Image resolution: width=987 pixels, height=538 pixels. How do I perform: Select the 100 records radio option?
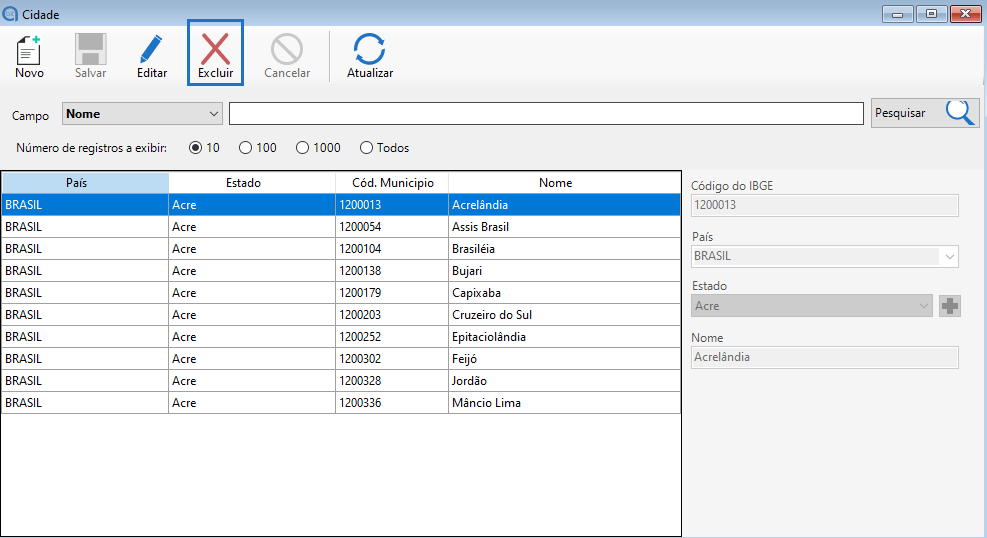point(246,148)
